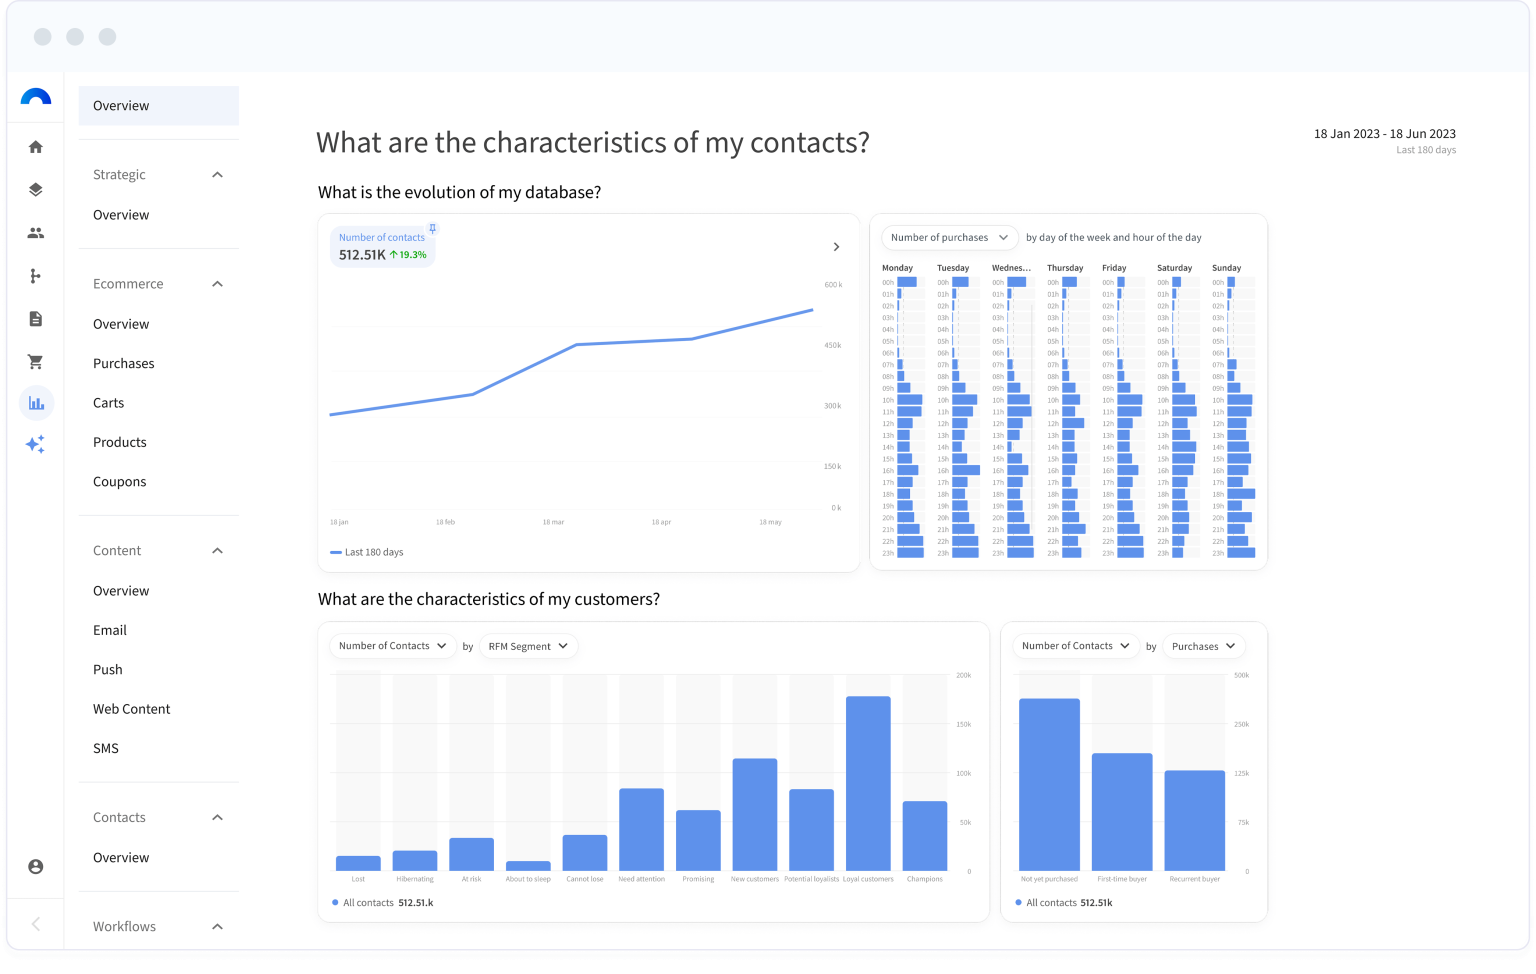Screen dimensions: 1536x974
Task: Open the Purchases dropdown in customers chart
Action: pyautogui.click(x=1204, y=647)
